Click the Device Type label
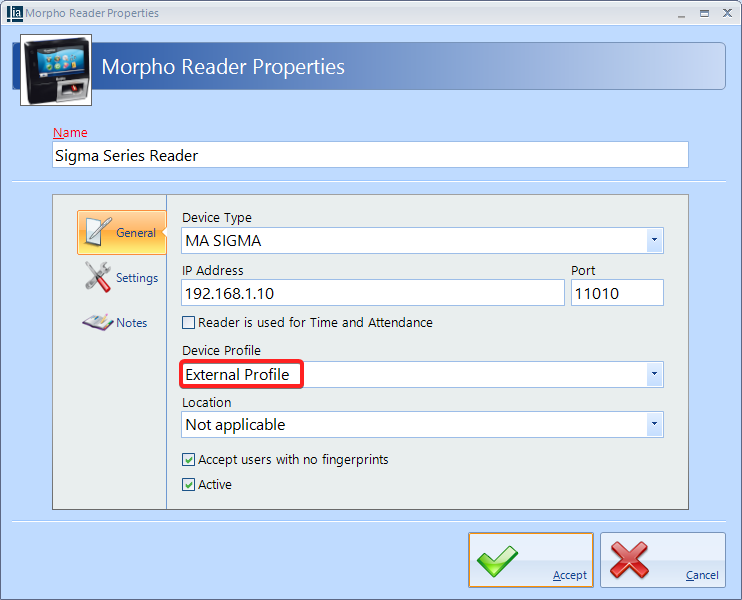The height and width of the screenshot is (600, 742). tap(217, 218)
